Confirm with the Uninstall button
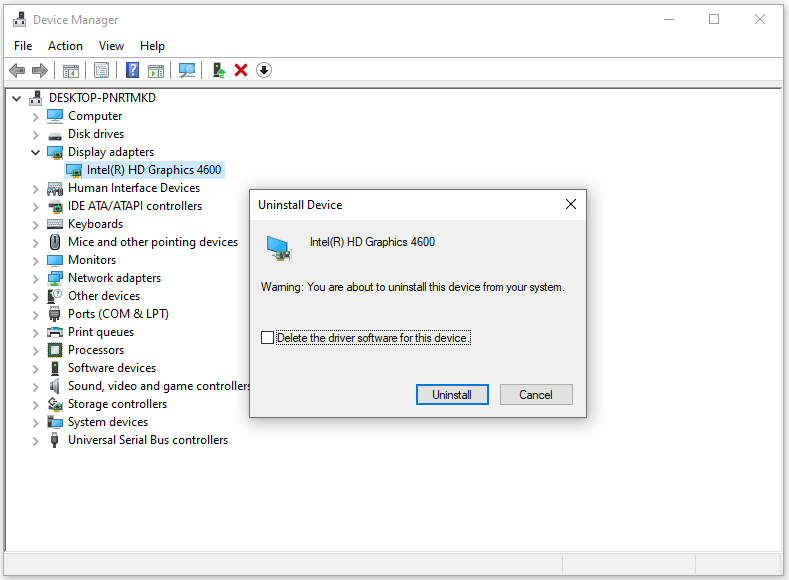 [x=452, y=394]
